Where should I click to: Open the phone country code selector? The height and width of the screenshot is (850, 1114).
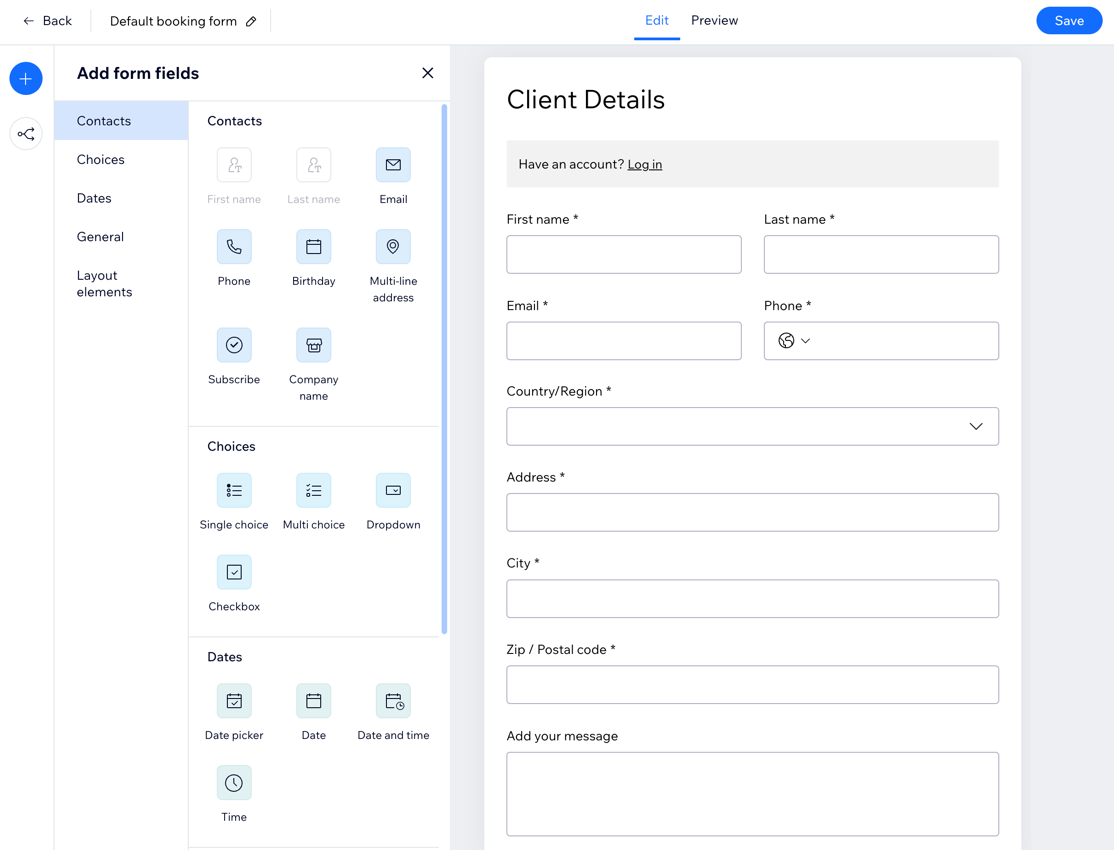(794, 341)
